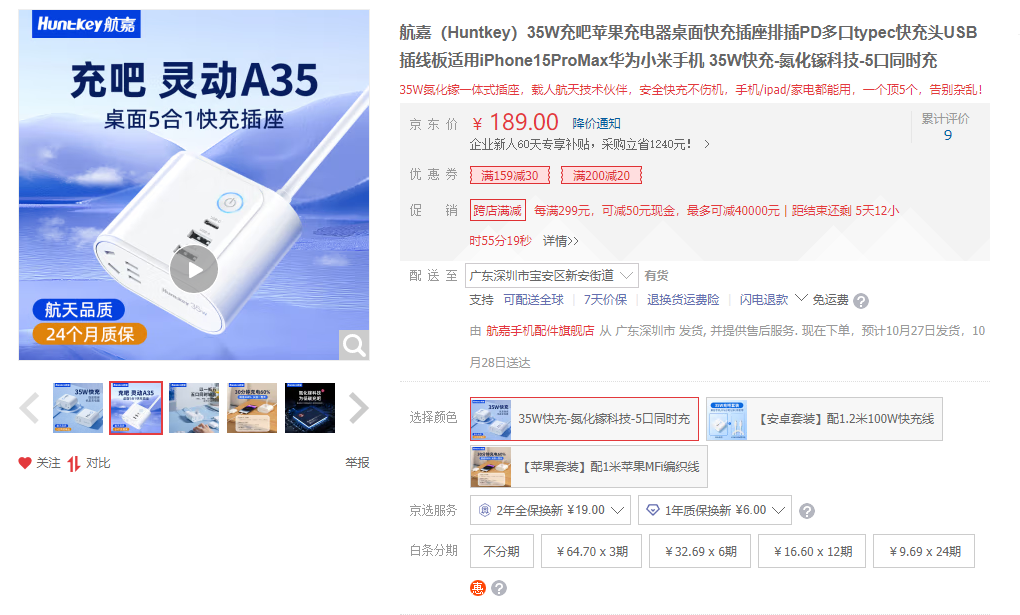Image resolution: width=1020 pixels, height=615 pixels.
Task: Click the orange 惠 badge icon
Action: pyautogui.click(x=477, y=588)
